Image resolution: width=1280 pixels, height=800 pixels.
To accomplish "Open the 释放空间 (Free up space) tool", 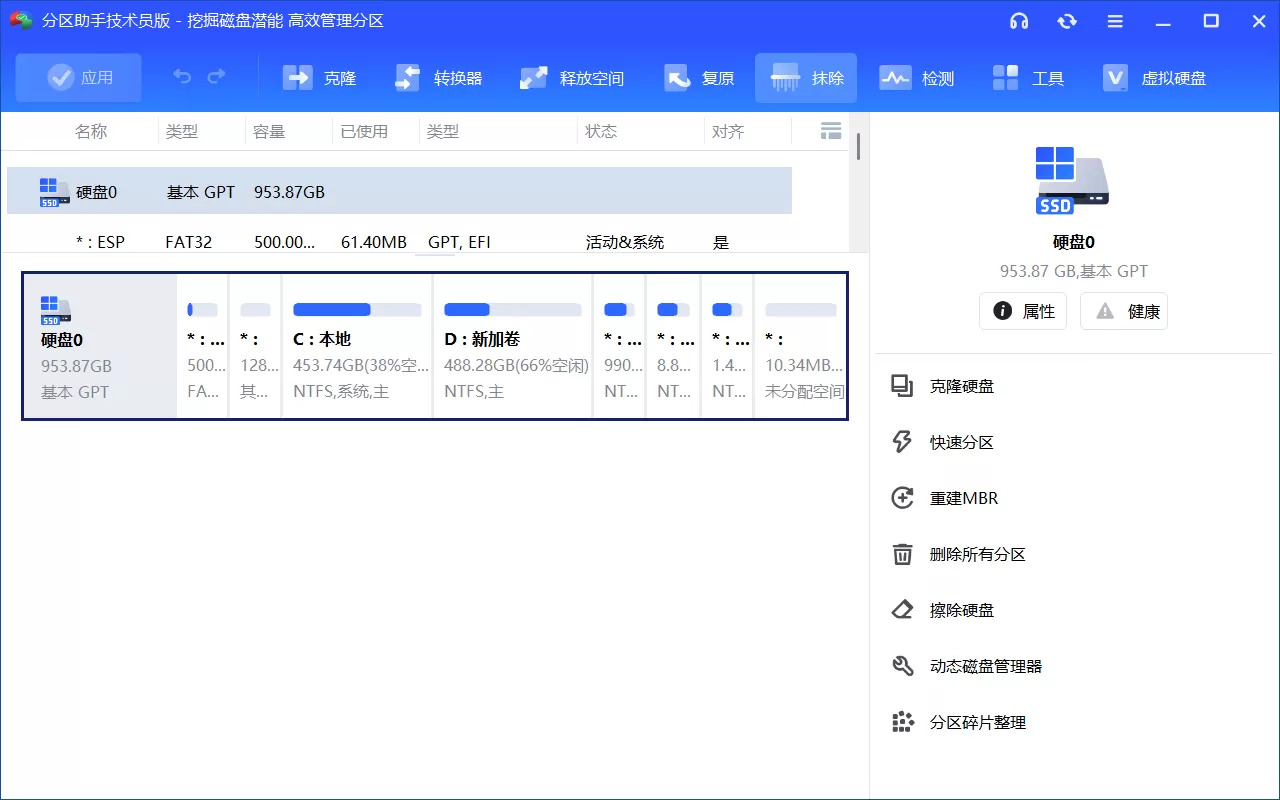I will coord(573,77).
